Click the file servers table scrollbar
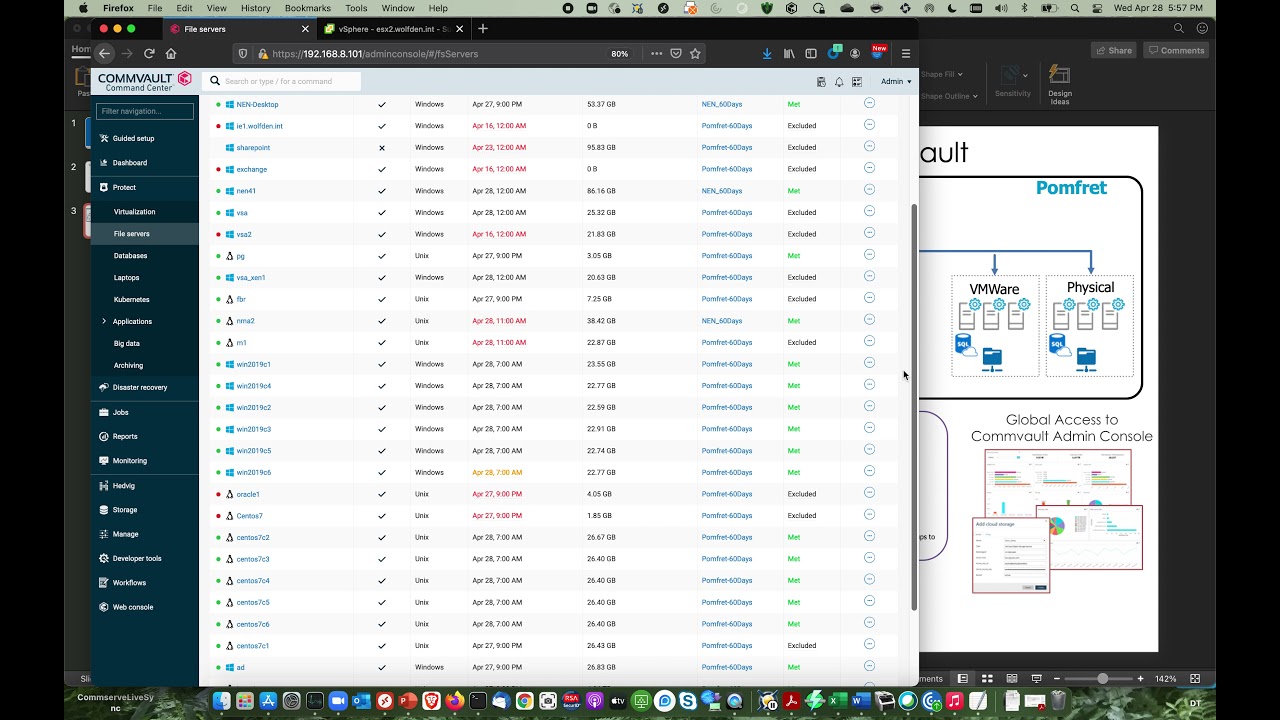 tap(914, 408)
